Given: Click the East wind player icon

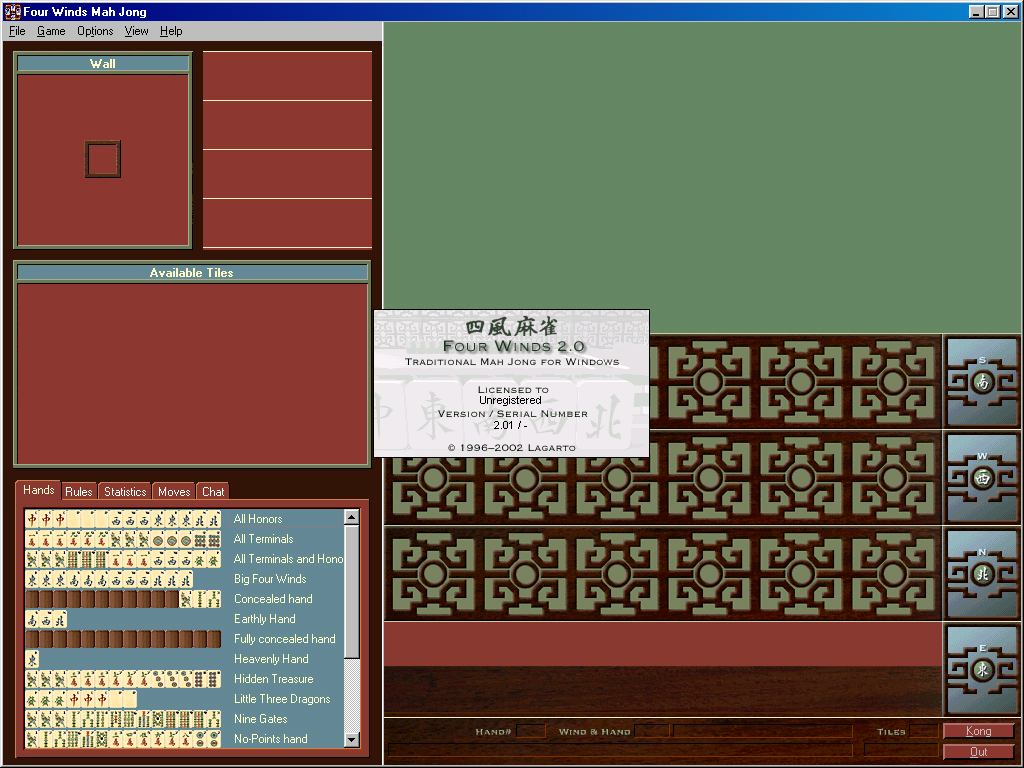Looking at the screenshot, I should coord(982,669).
